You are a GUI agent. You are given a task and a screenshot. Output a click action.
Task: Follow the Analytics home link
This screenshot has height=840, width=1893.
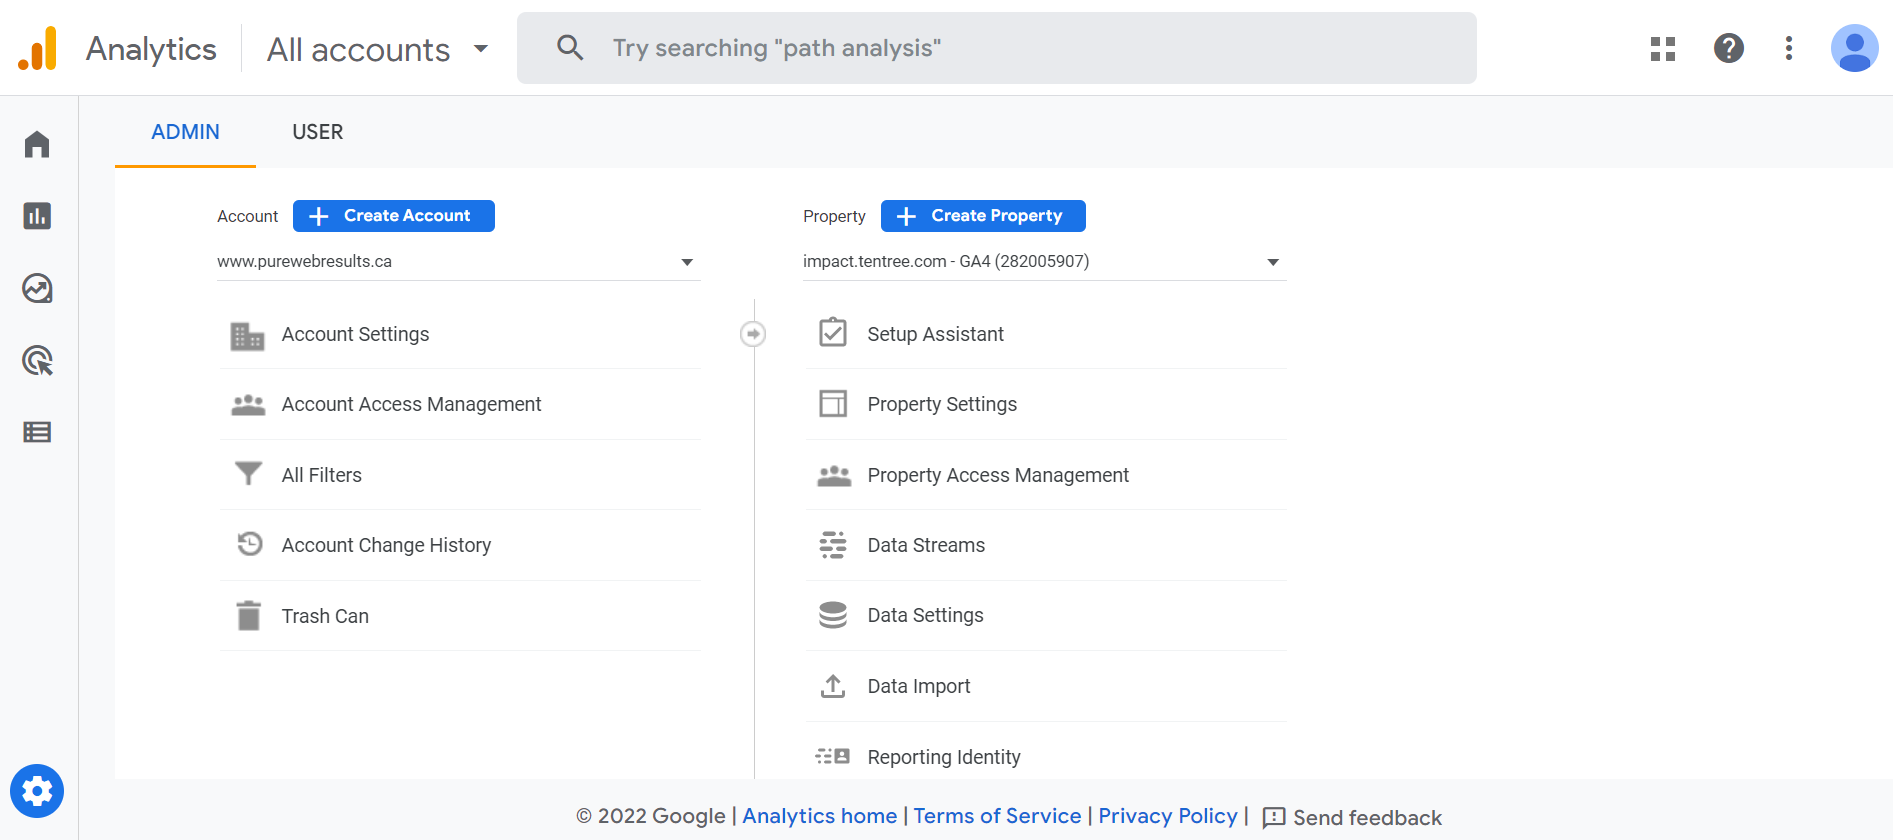pyautogui.click(x=820, y=816)
